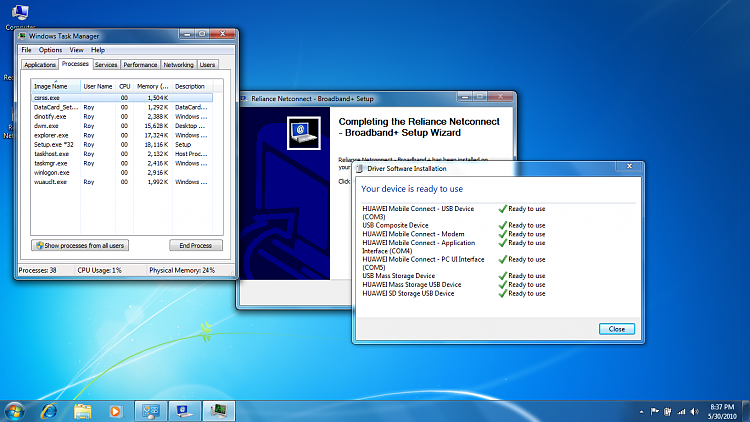
Task: Switch to the Task Manager taskbar button
Action: pos(219,411)
